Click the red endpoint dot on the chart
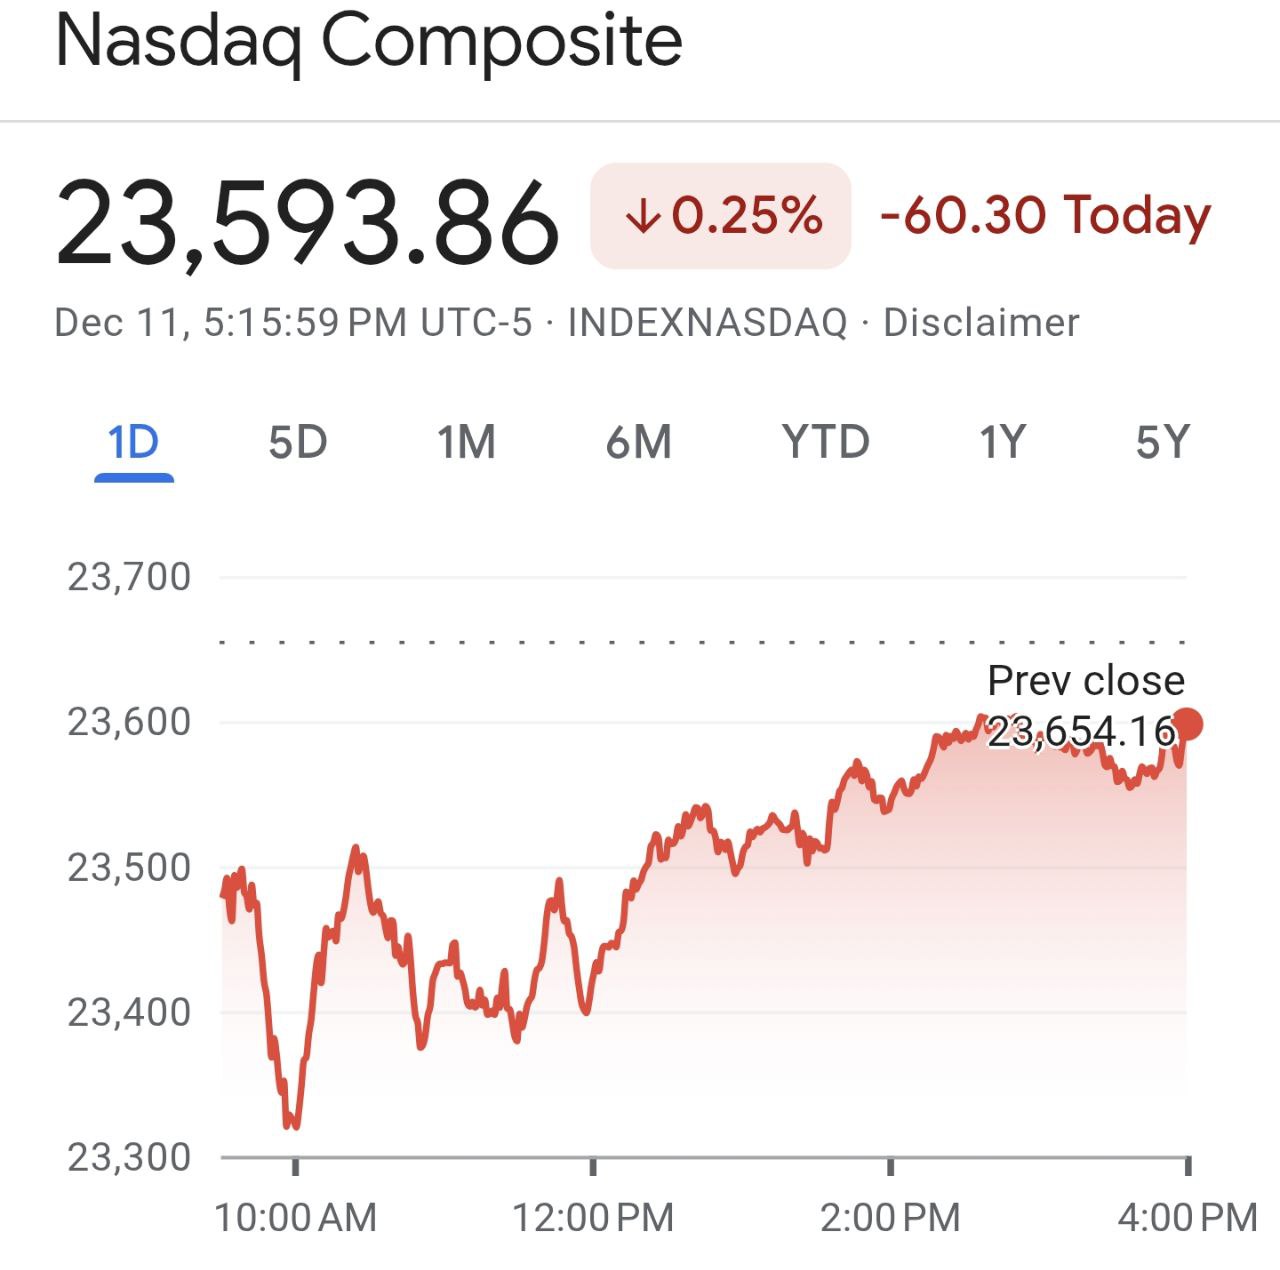Screen dimensions: 1280x1270 pos(1188,720)
